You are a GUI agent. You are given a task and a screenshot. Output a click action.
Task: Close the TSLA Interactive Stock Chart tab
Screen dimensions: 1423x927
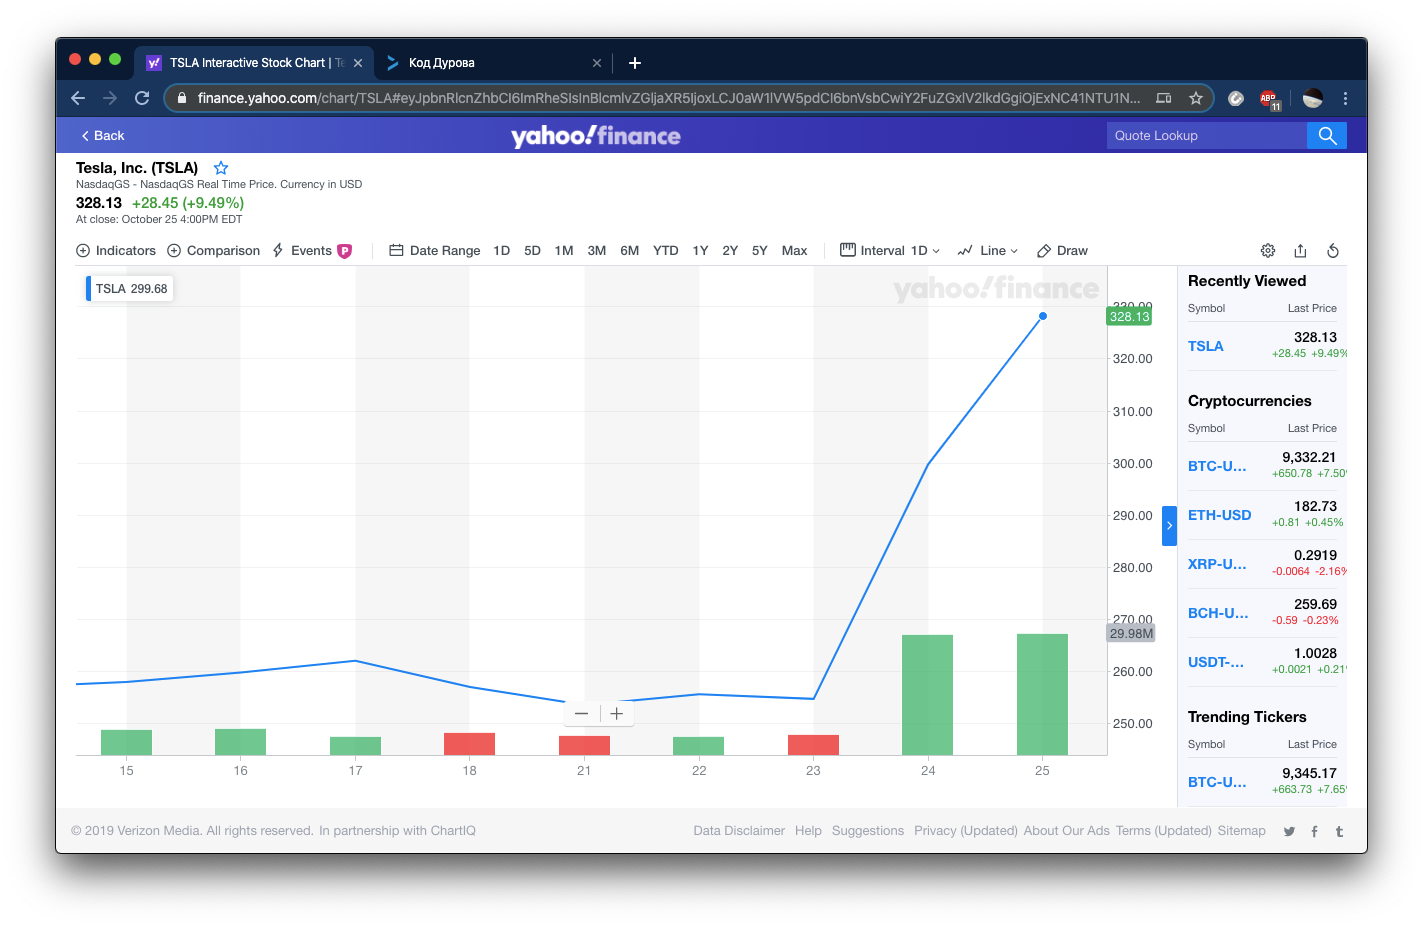tap(358, 63)
